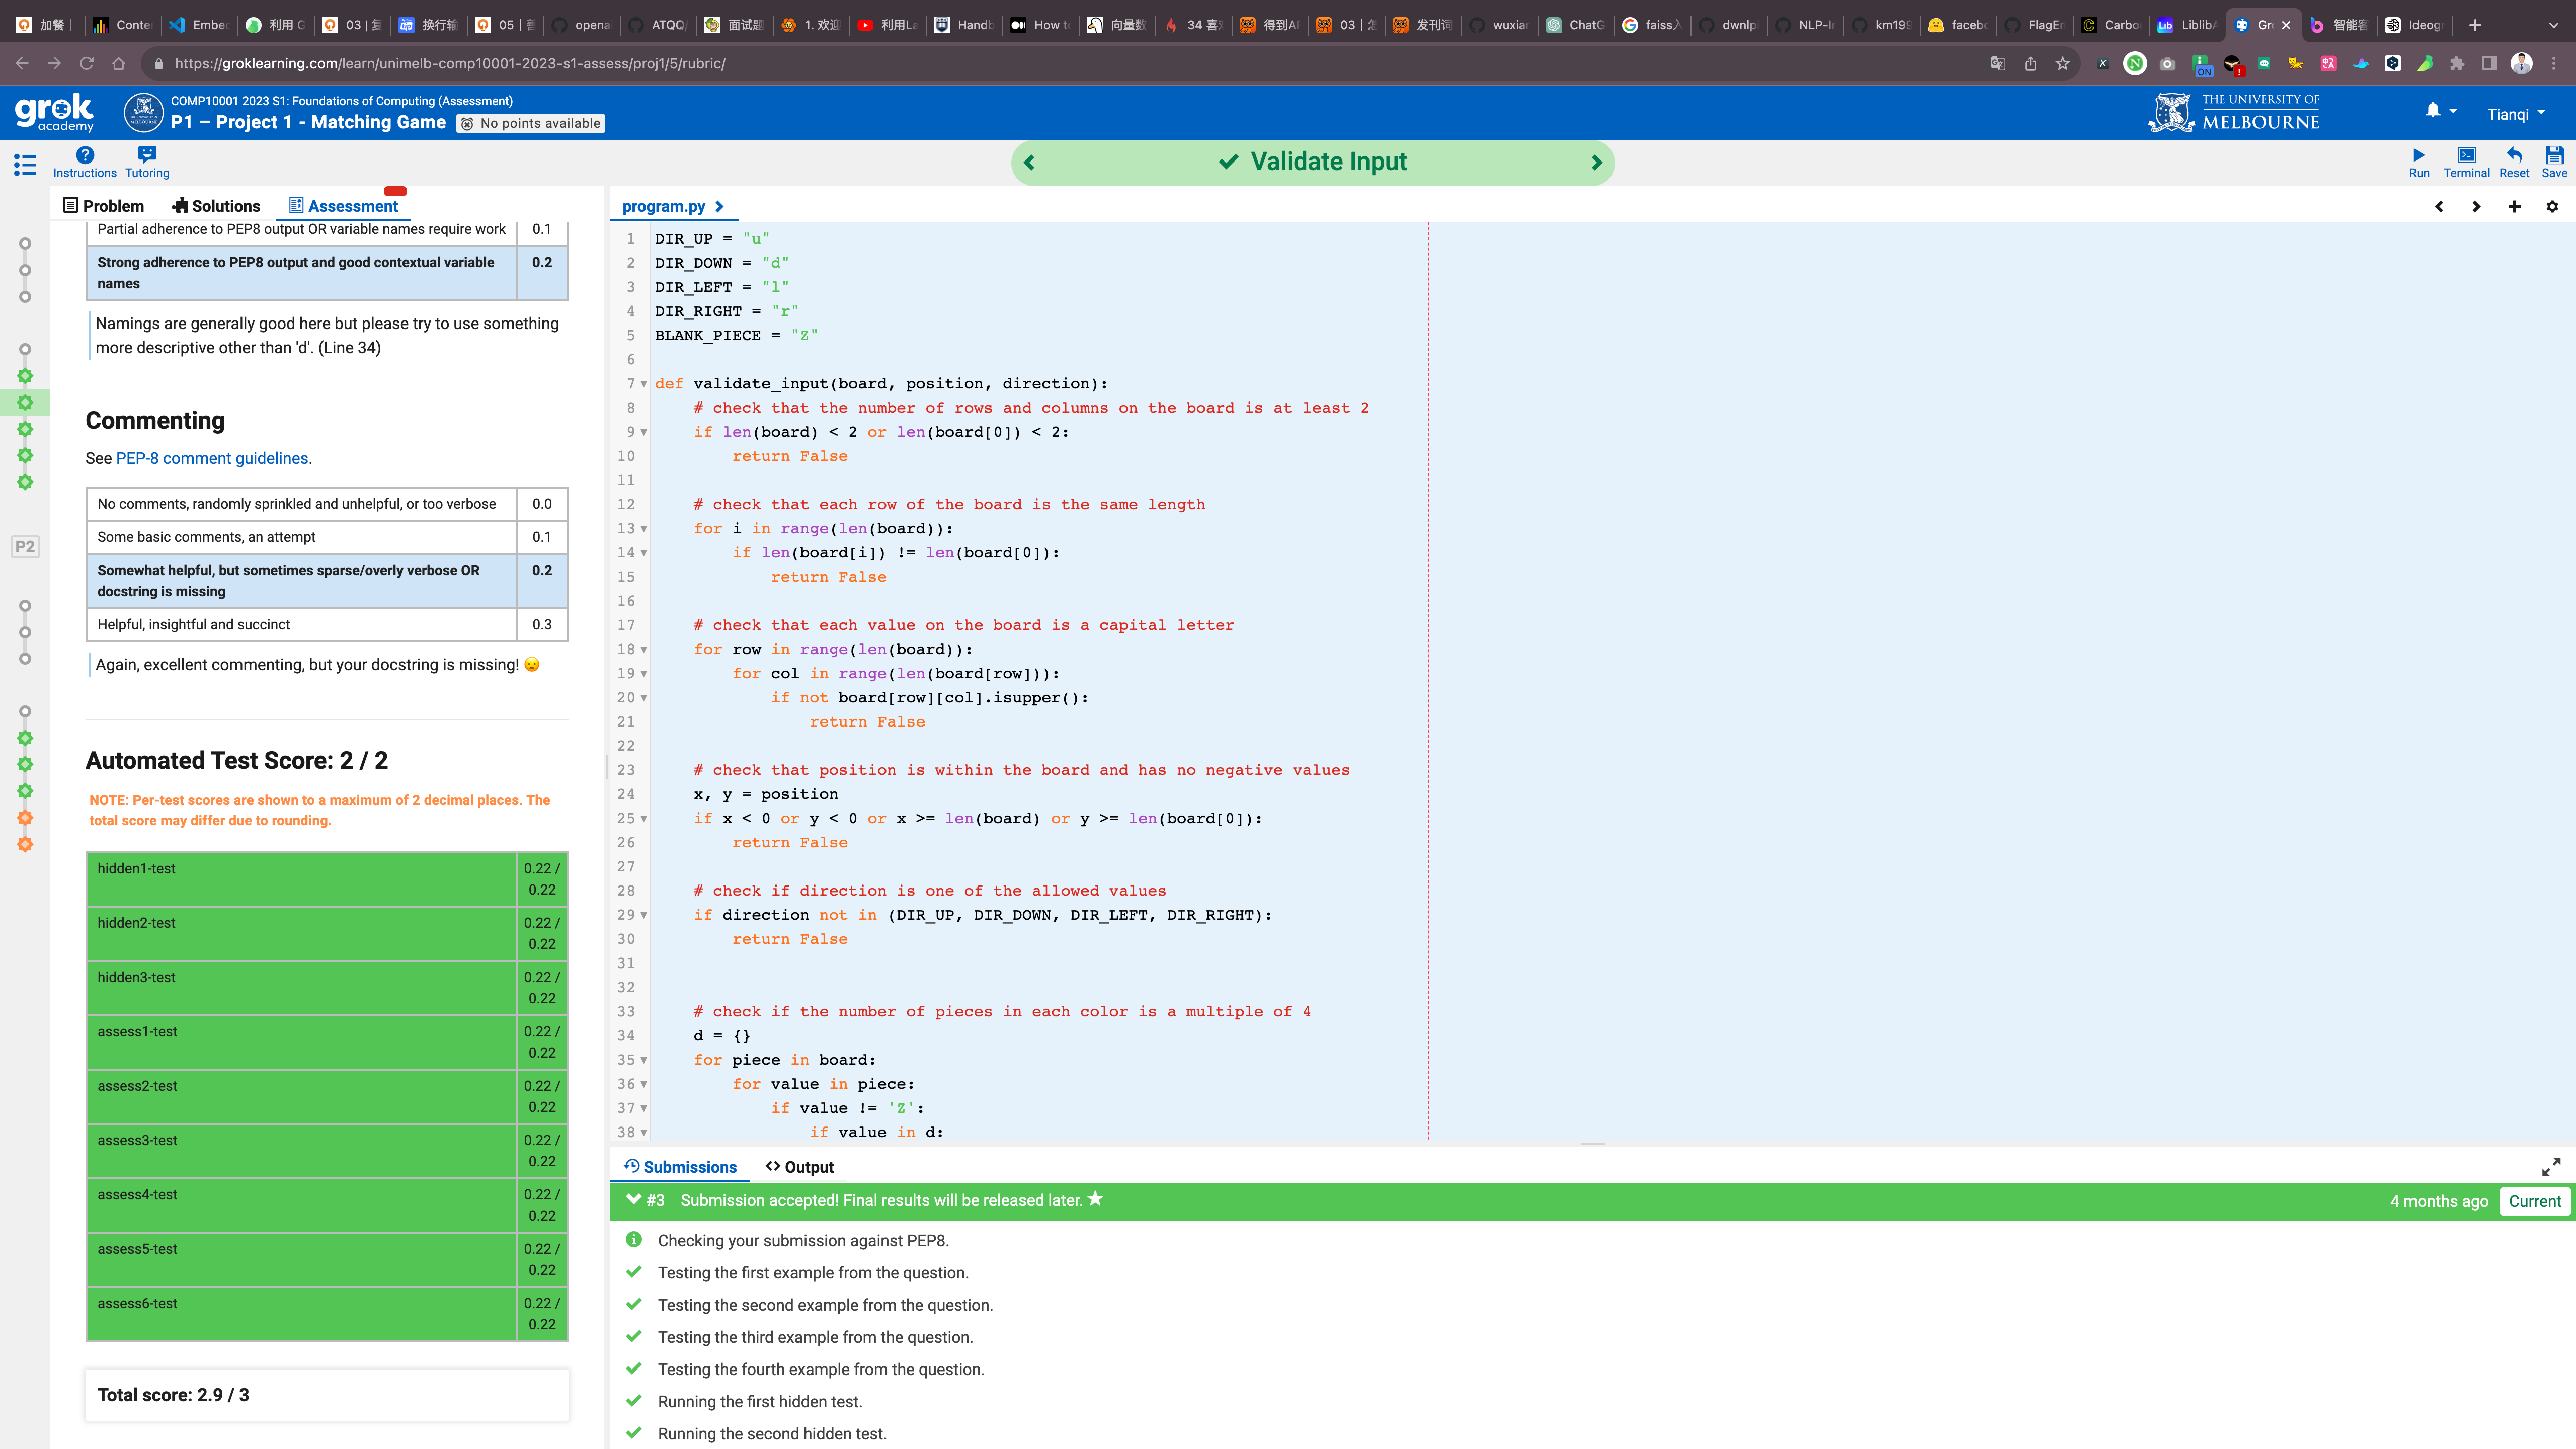
Task: Close the active Grok browser tab
Action: point(2286,25)
